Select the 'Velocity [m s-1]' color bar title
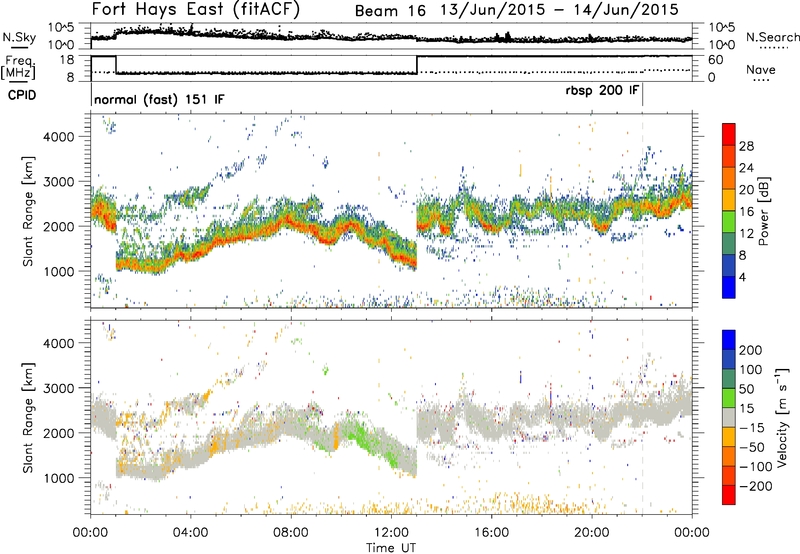 pos(781,417)
